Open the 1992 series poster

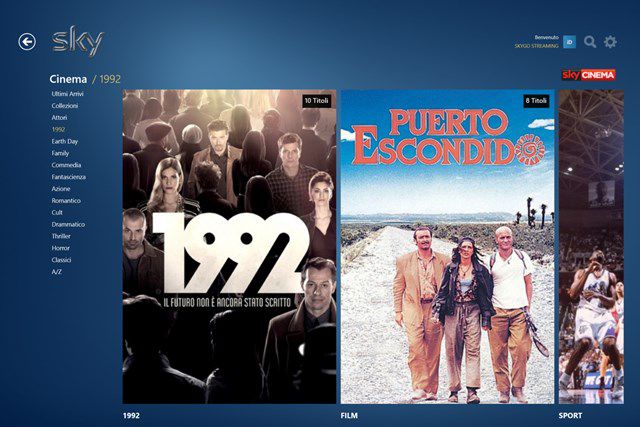click(229, 247)
